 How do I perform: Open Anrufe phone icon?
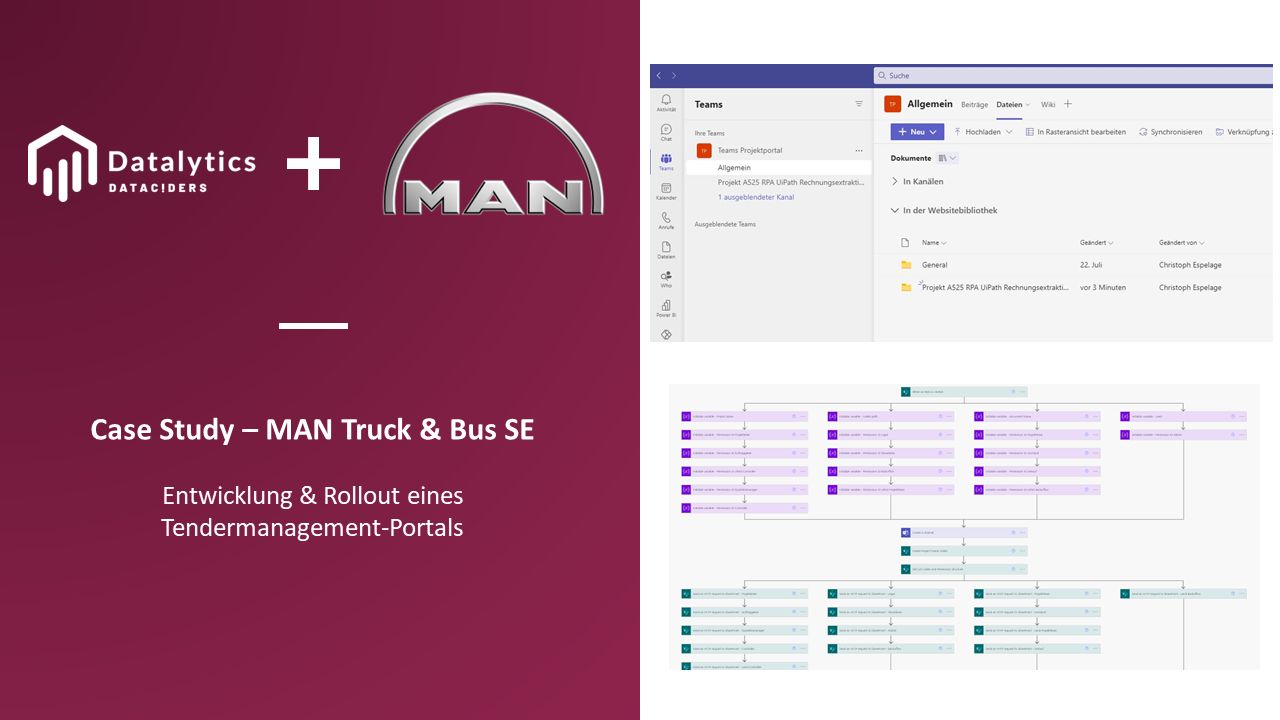point(666,218)
